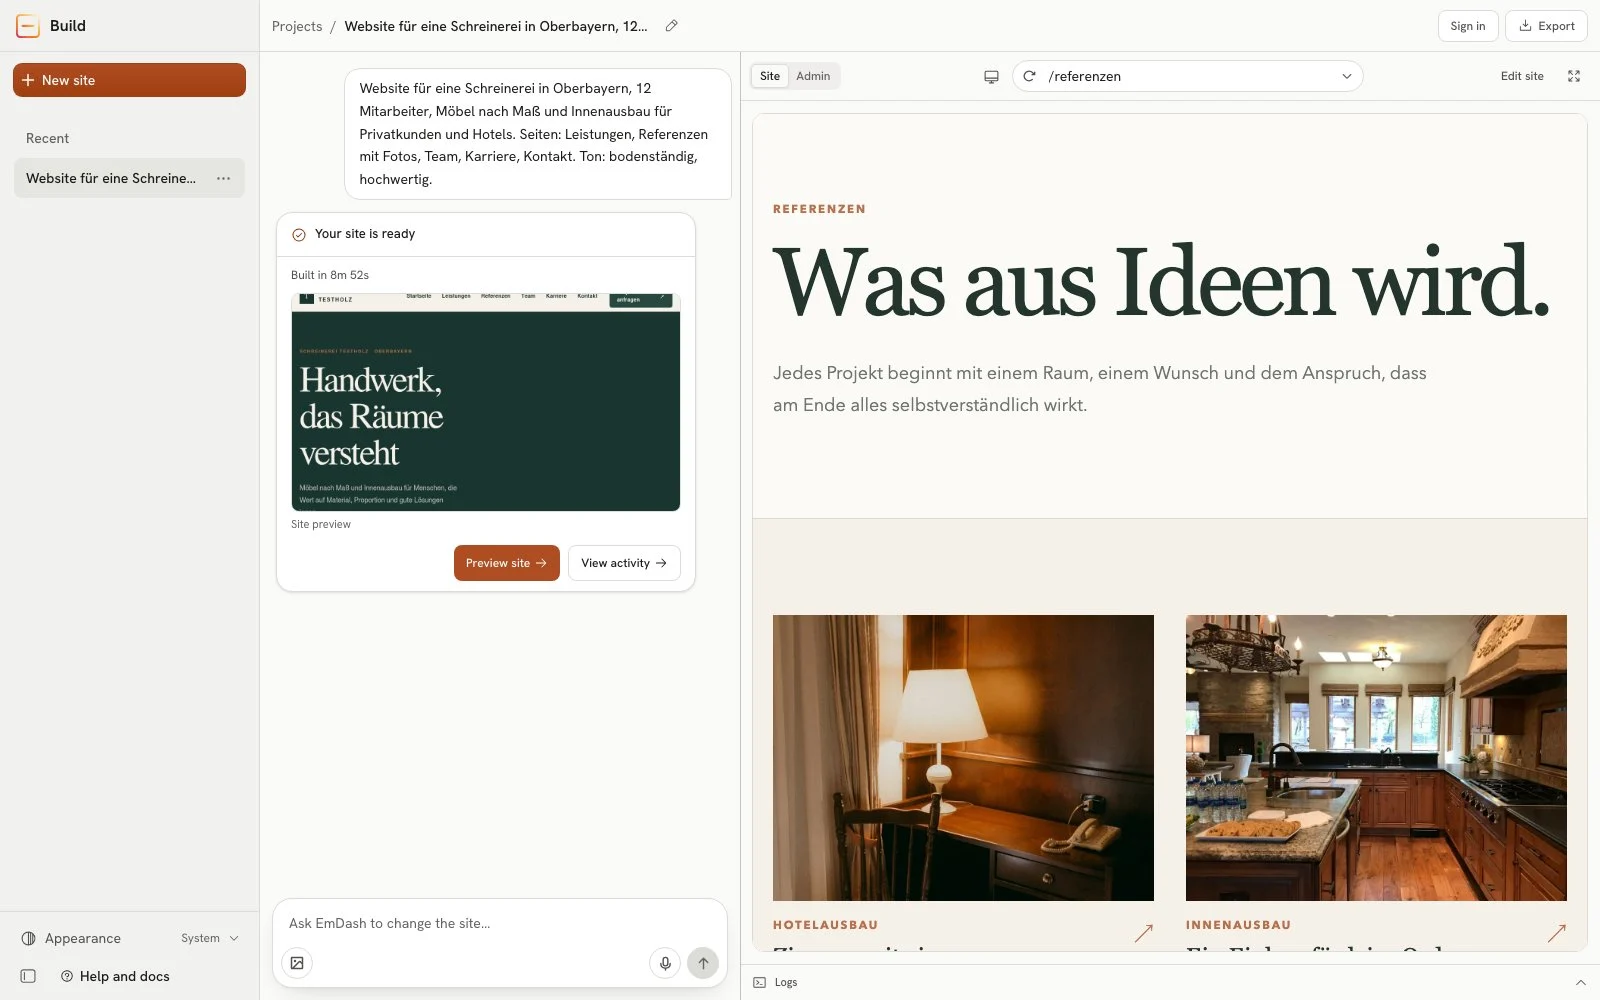The height and width of the screenshot is (1000, 1600).
Task: Click the INNENAUSBAU category label
Action: 1238,925
